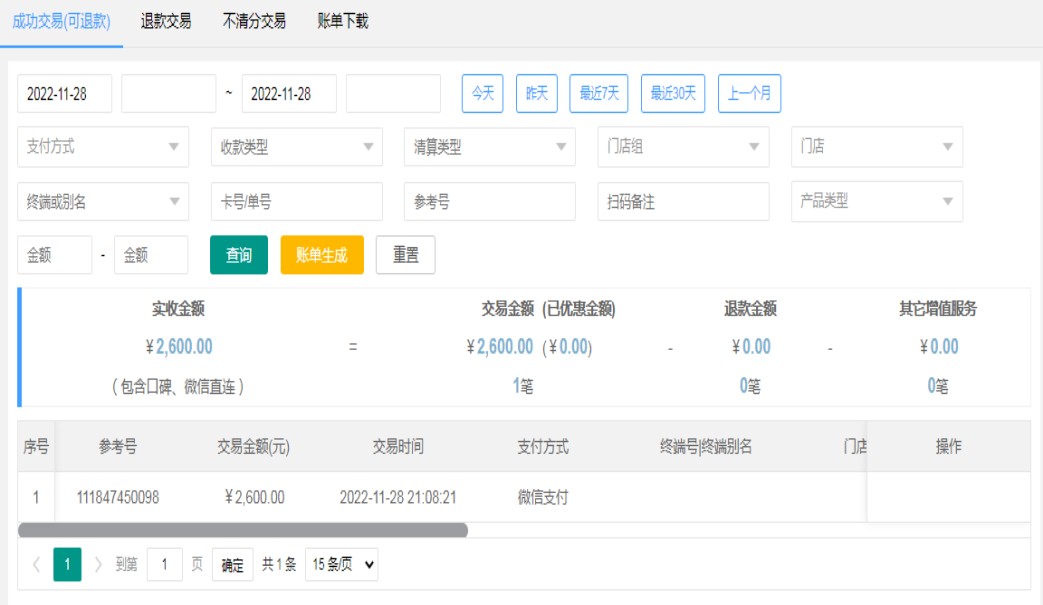This screenshot has height=605, width=1043.
Task: Open the 收款类型 dropdown
Action: point(296,147)
